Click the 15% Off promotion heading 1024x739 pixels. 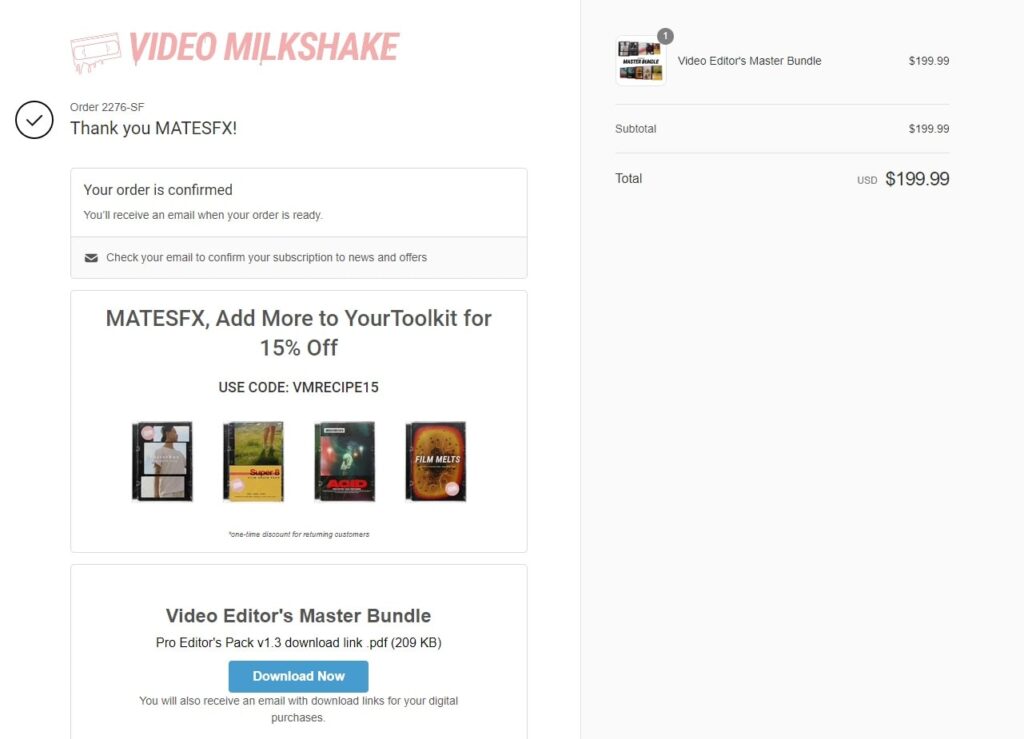point(298,333)
